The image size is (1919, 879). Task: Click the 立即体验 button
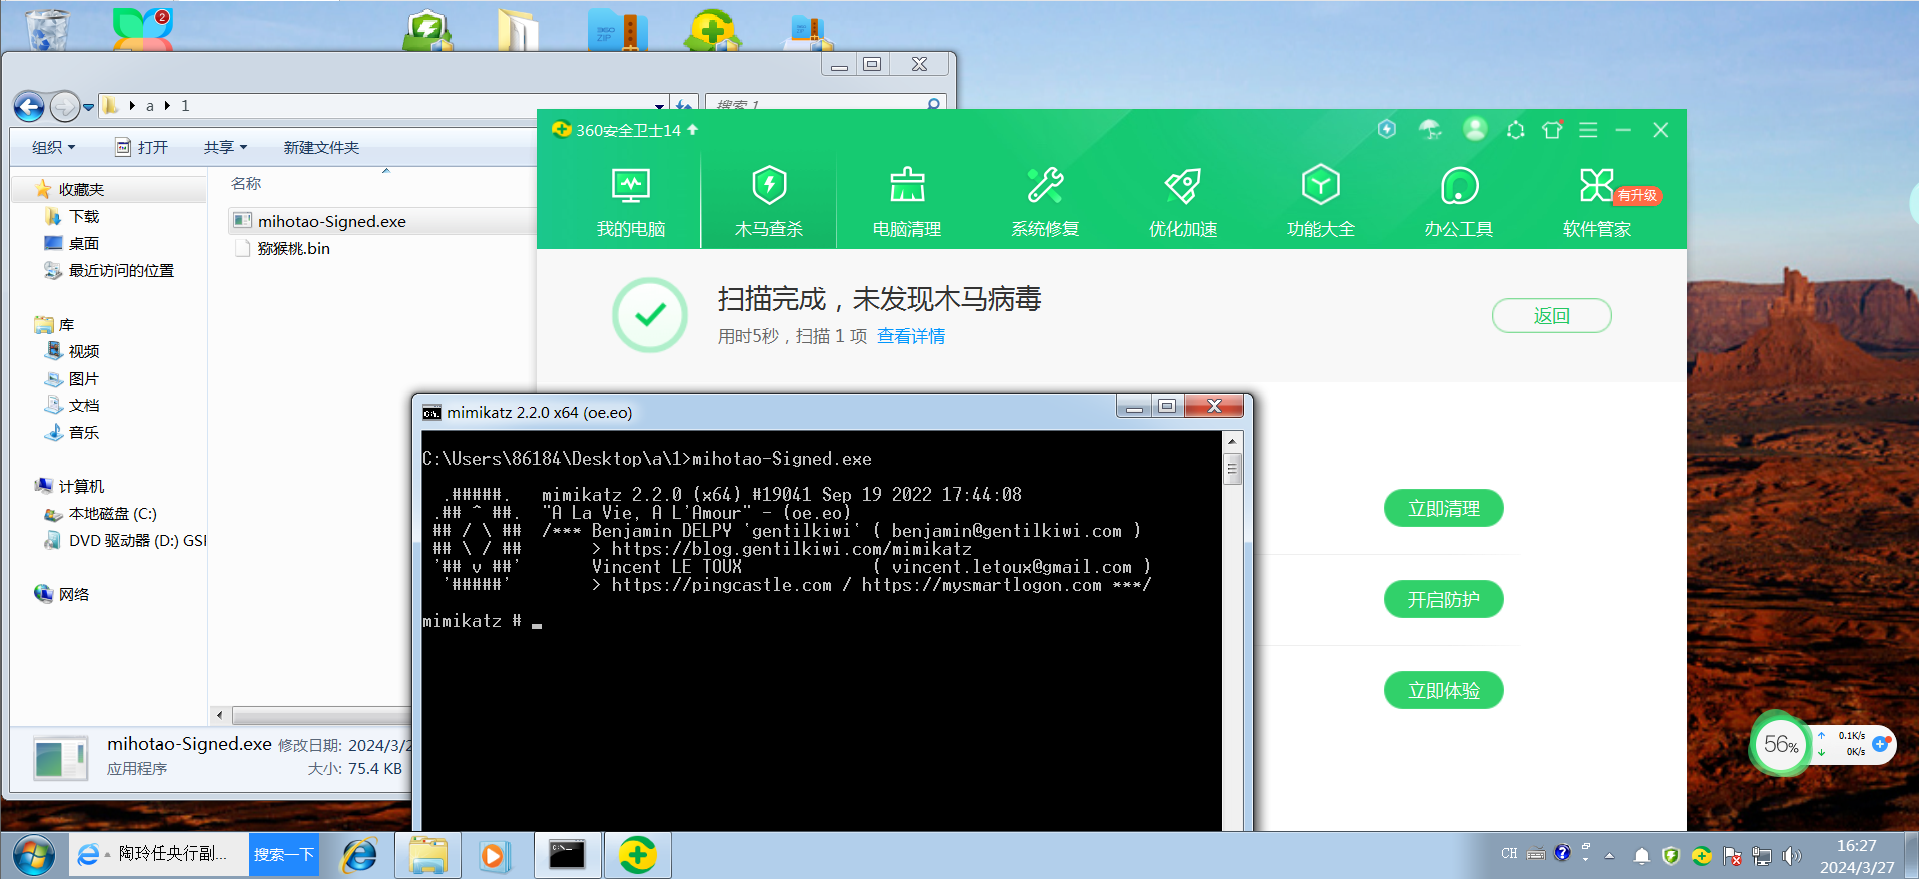1443,690
